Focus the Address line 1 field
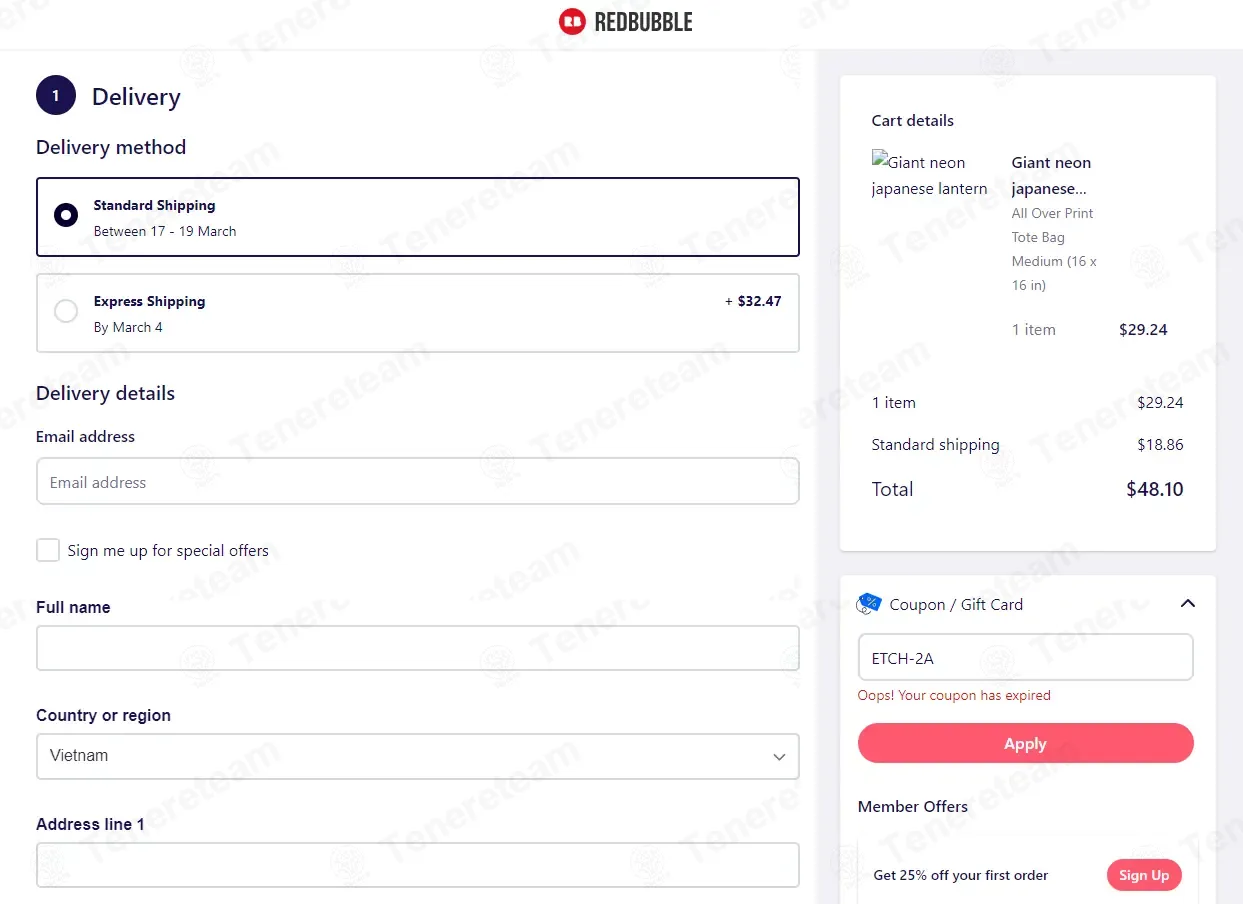 (418, 865)
